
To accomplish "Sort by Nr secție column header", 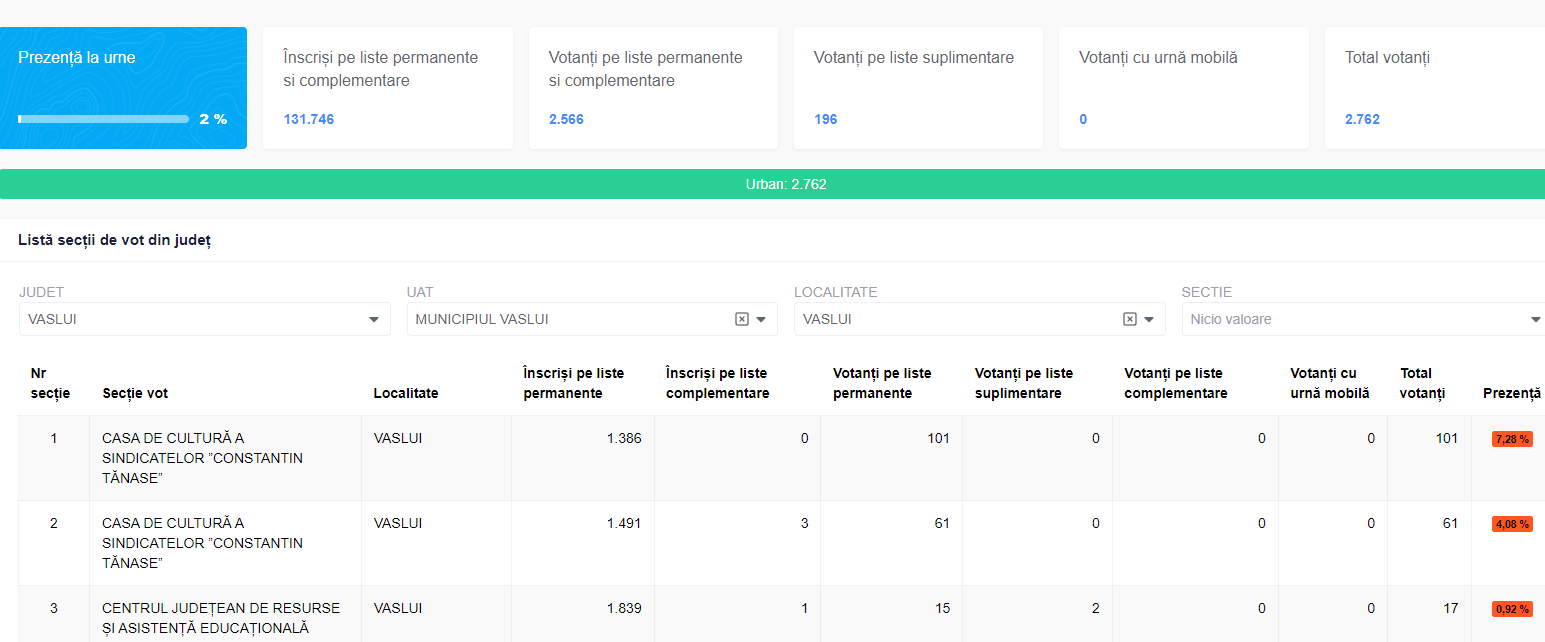I will [x=50, y=383].
